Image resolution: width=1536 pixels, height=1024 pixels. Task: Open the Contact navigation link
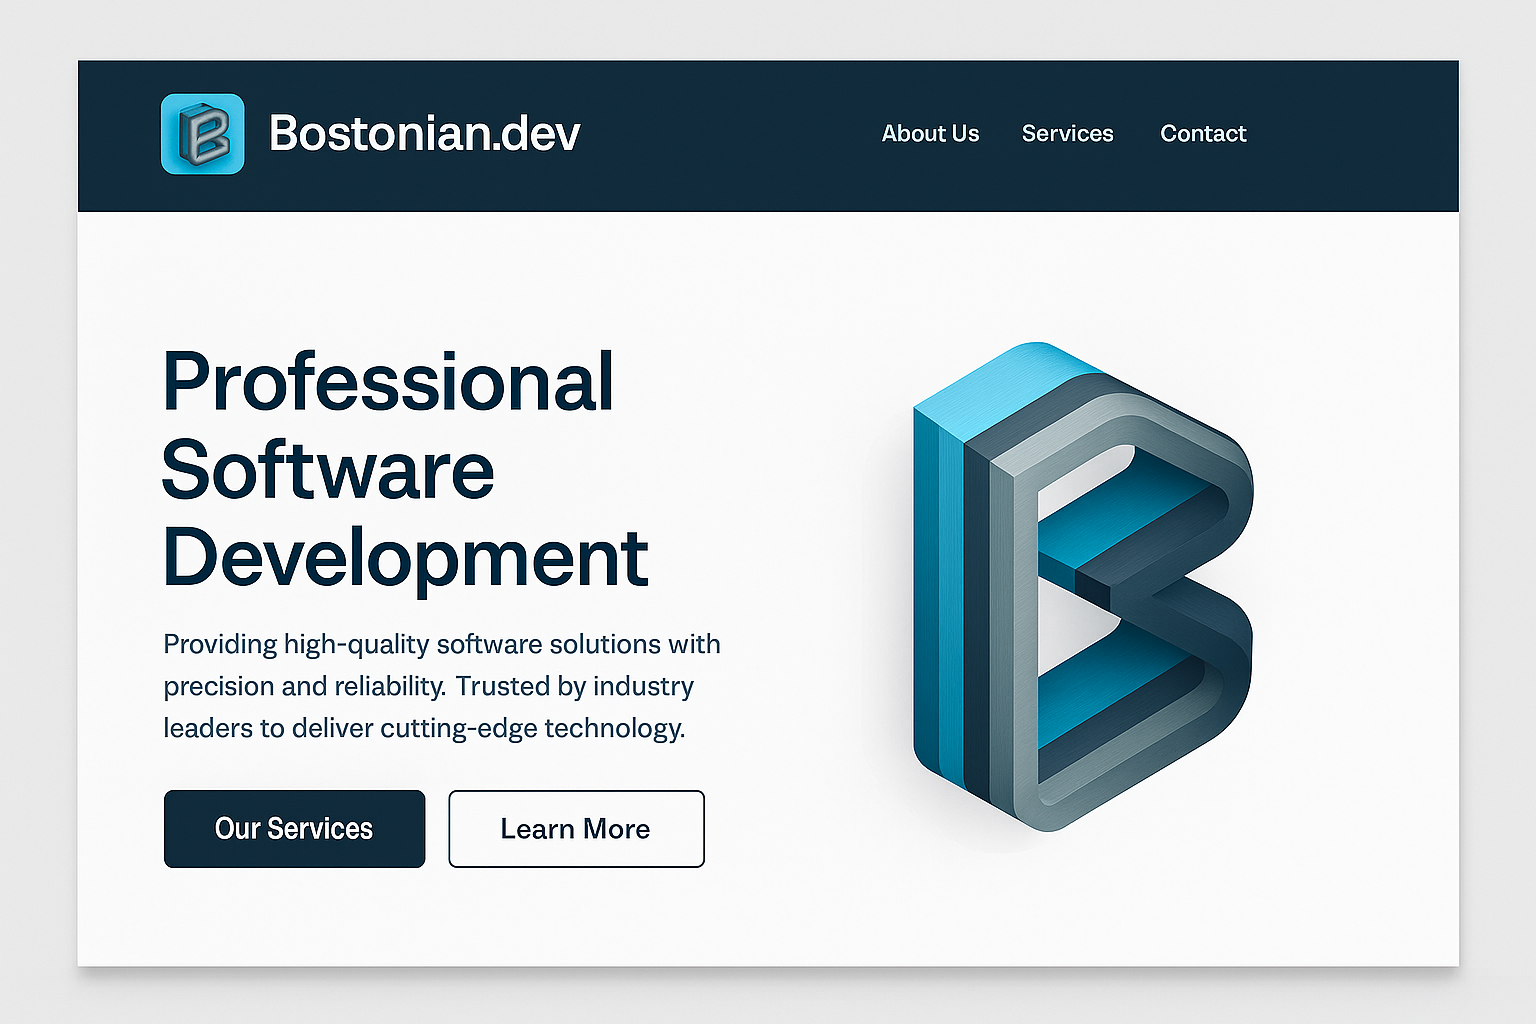point(1203,134)
